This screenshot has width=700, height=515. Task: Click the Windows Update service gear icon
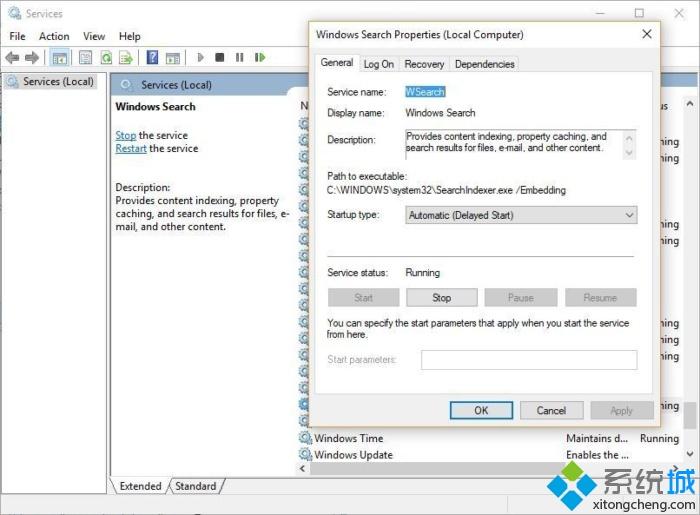pyautogui.click(x=305, y=454)
